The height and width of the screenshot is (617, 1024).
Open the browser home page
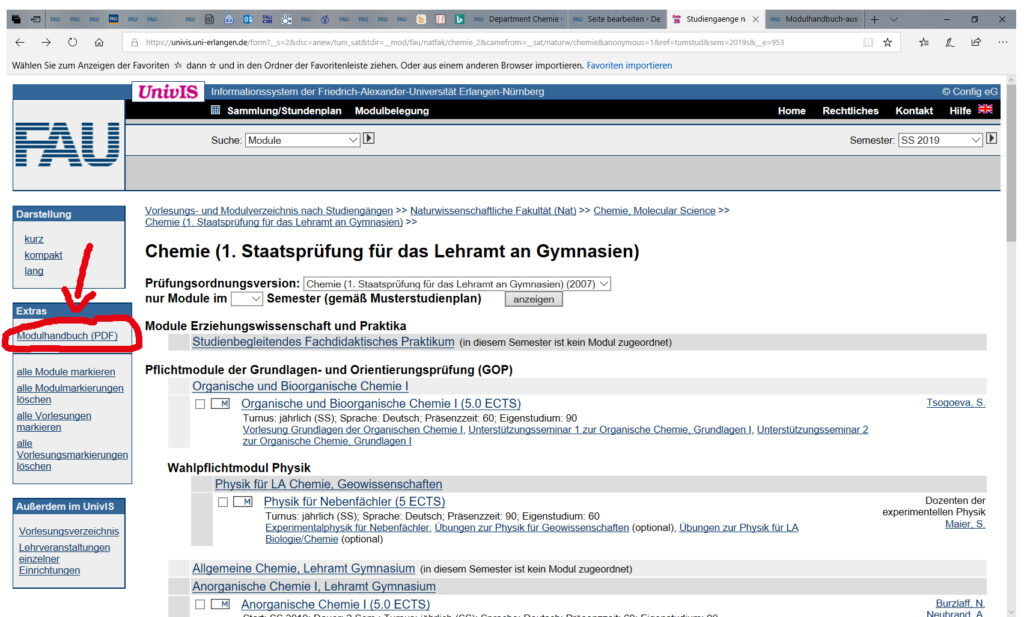click(99, 42)
